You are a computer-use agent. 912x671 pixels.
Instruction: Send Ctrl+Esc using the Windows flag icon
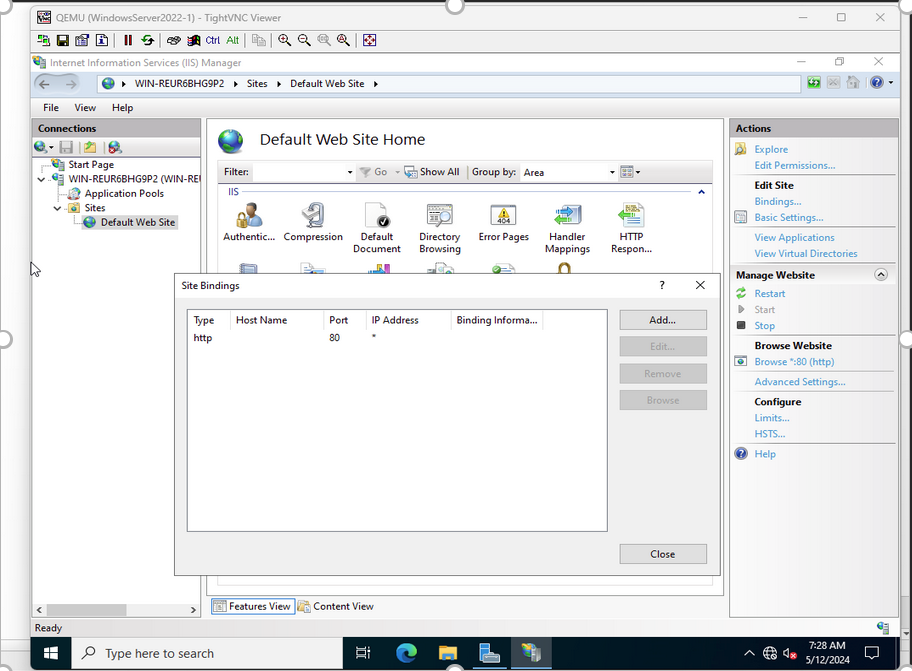(193, 40)
